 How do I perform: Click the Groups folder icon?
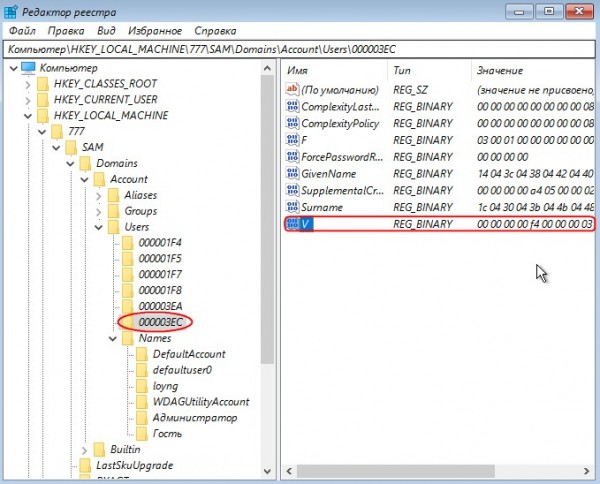tap(113, 211)
